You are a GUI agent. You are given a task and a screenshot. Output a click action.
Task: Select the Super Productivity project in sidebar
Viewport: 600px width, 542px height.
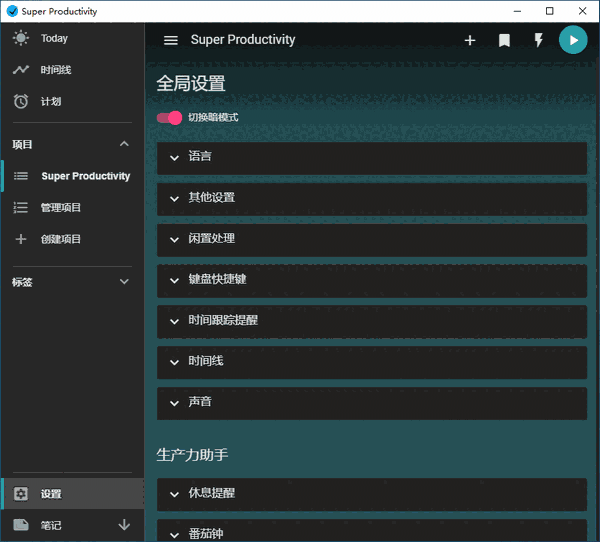72,176
